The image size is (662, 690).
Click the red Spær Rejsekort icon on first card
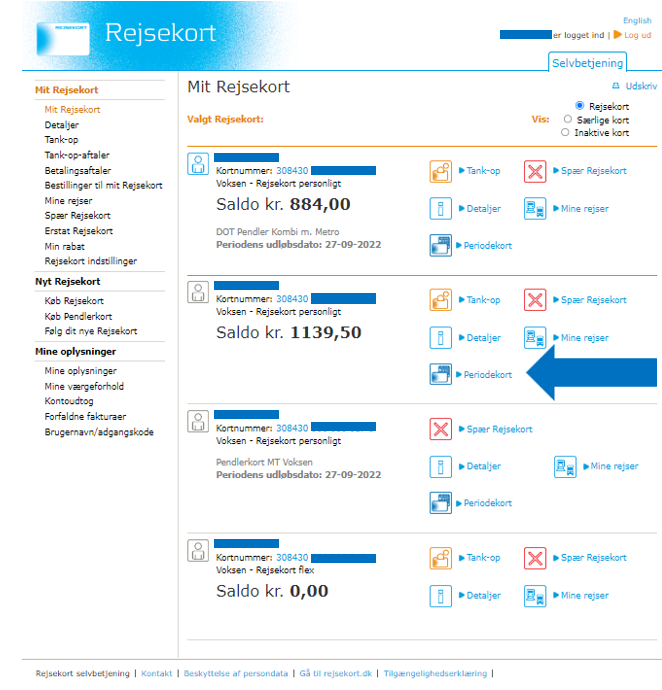click(535, 171)
